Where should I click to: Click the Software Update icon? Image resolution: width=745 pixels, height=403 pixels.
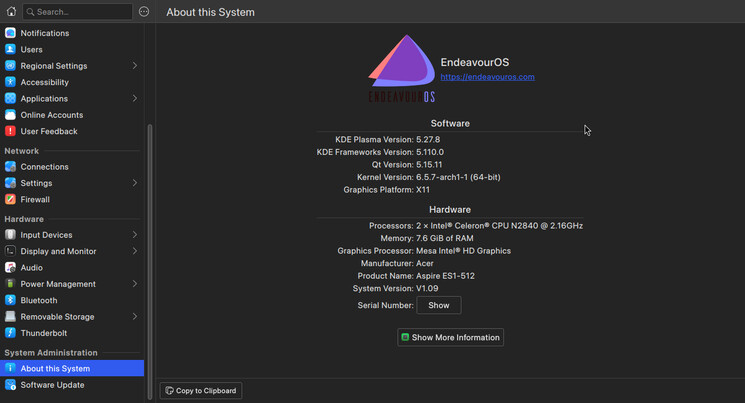click(10, 384)
